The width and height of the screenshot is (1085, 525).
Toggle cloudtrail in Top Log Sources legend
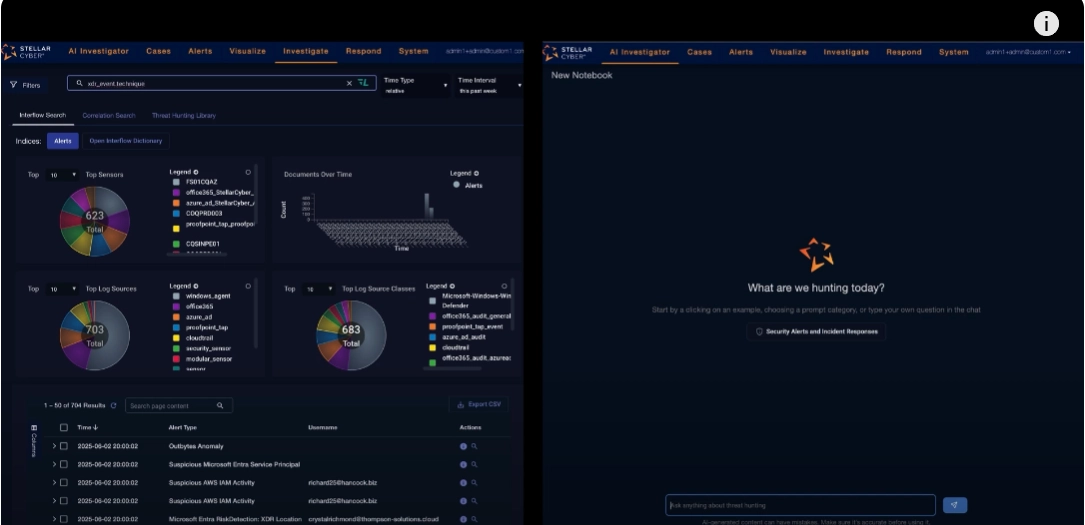tap(193, 338)
